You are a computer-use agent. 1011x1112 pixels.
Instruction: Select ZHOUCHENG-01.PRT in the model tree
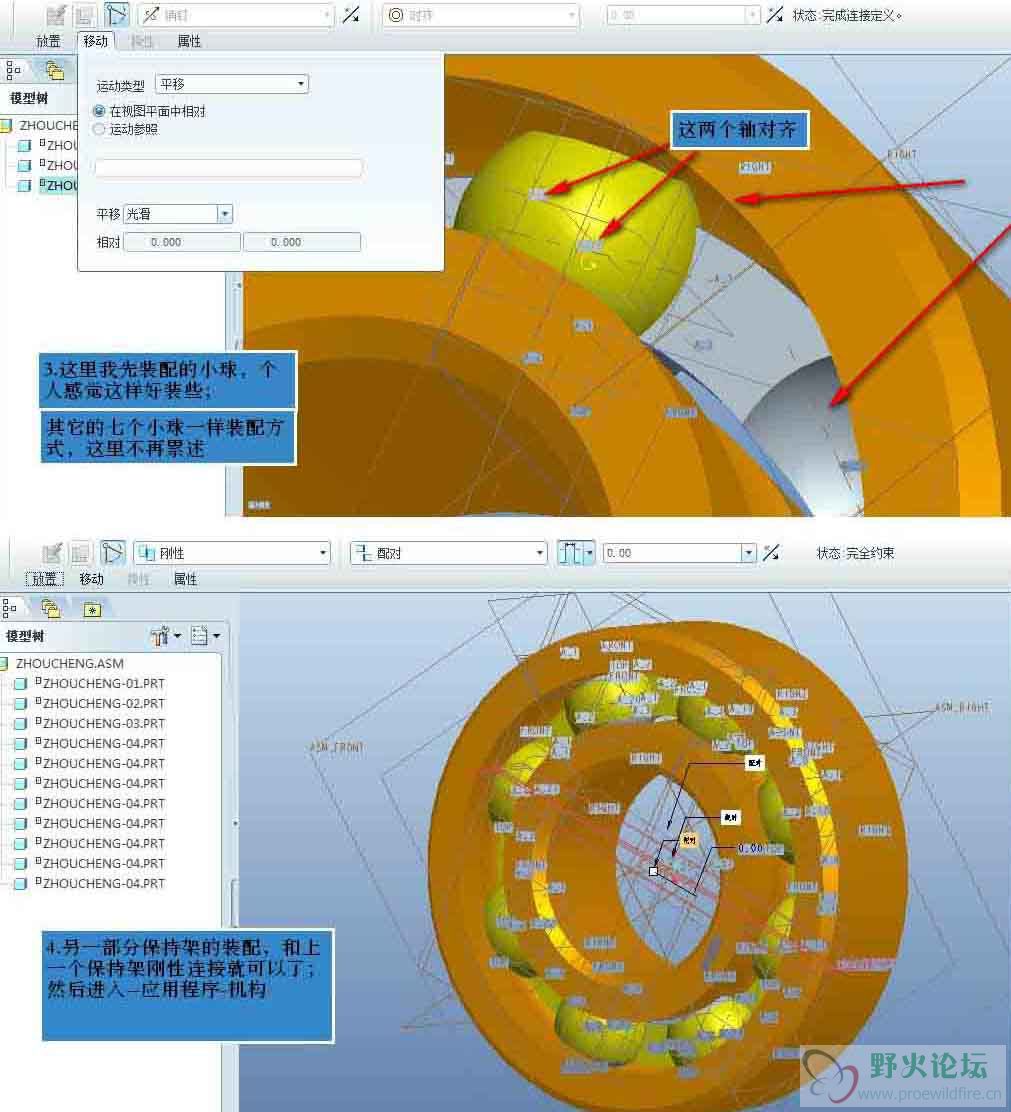[104, 684]
